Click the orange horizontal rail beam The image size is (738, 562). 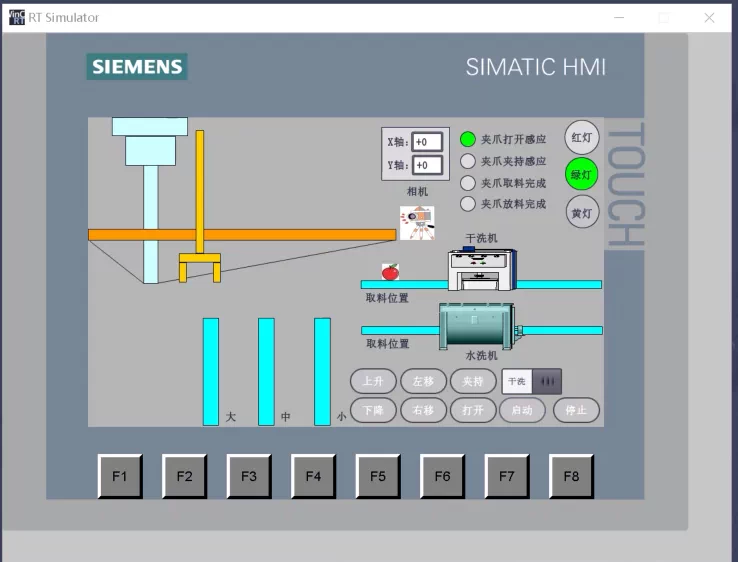[x=242, y=235]
